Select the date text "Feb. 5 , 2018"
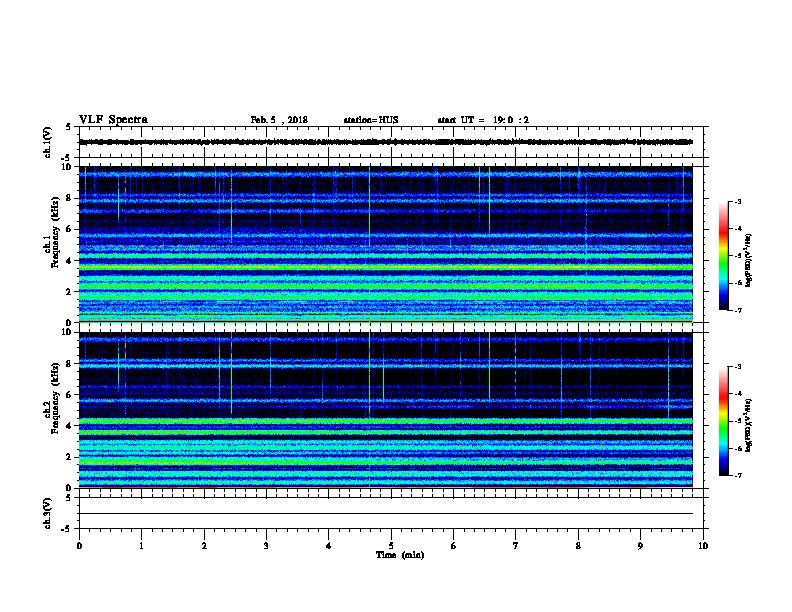 279,120
